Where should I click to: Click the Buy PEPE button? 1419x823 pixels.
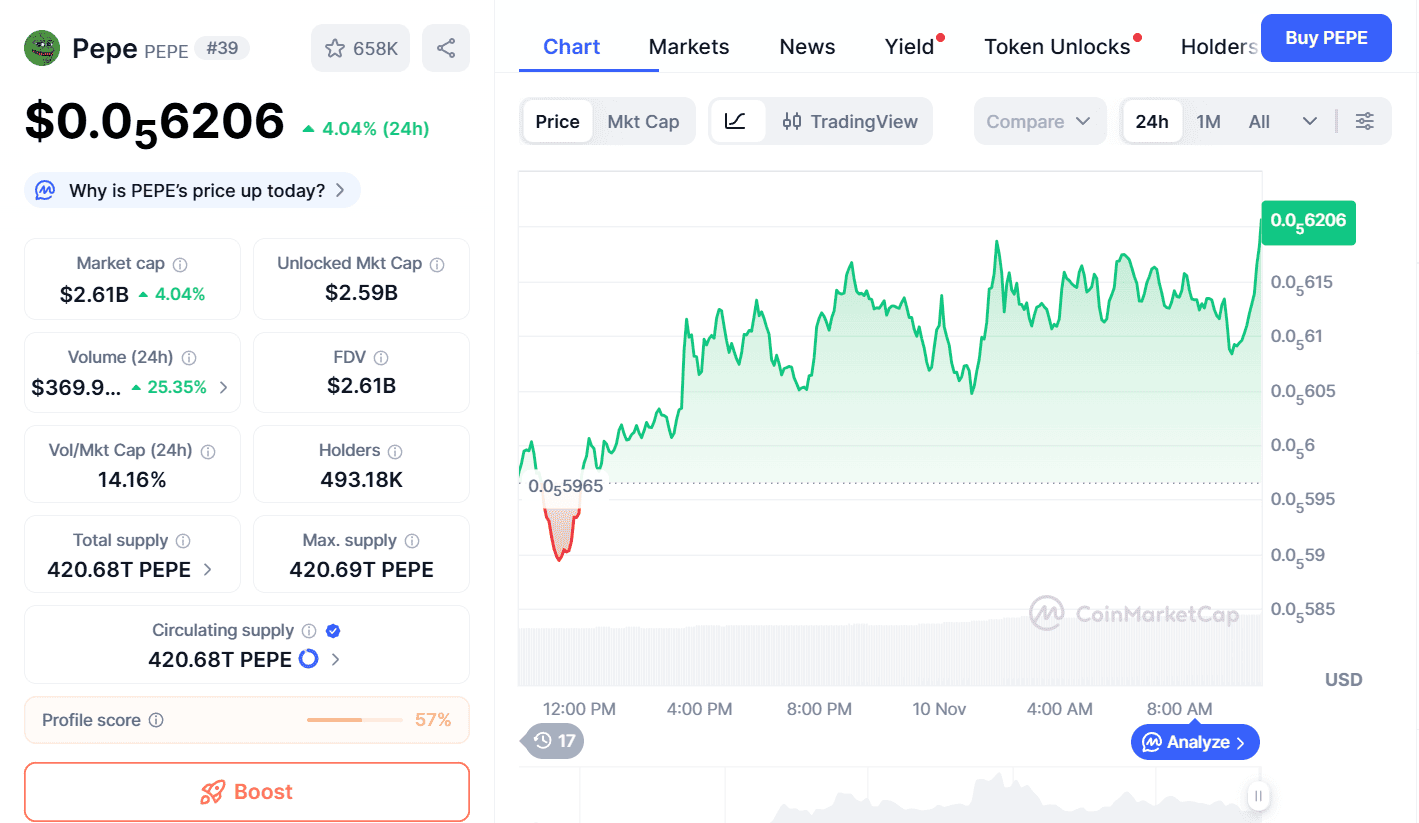1325,38
